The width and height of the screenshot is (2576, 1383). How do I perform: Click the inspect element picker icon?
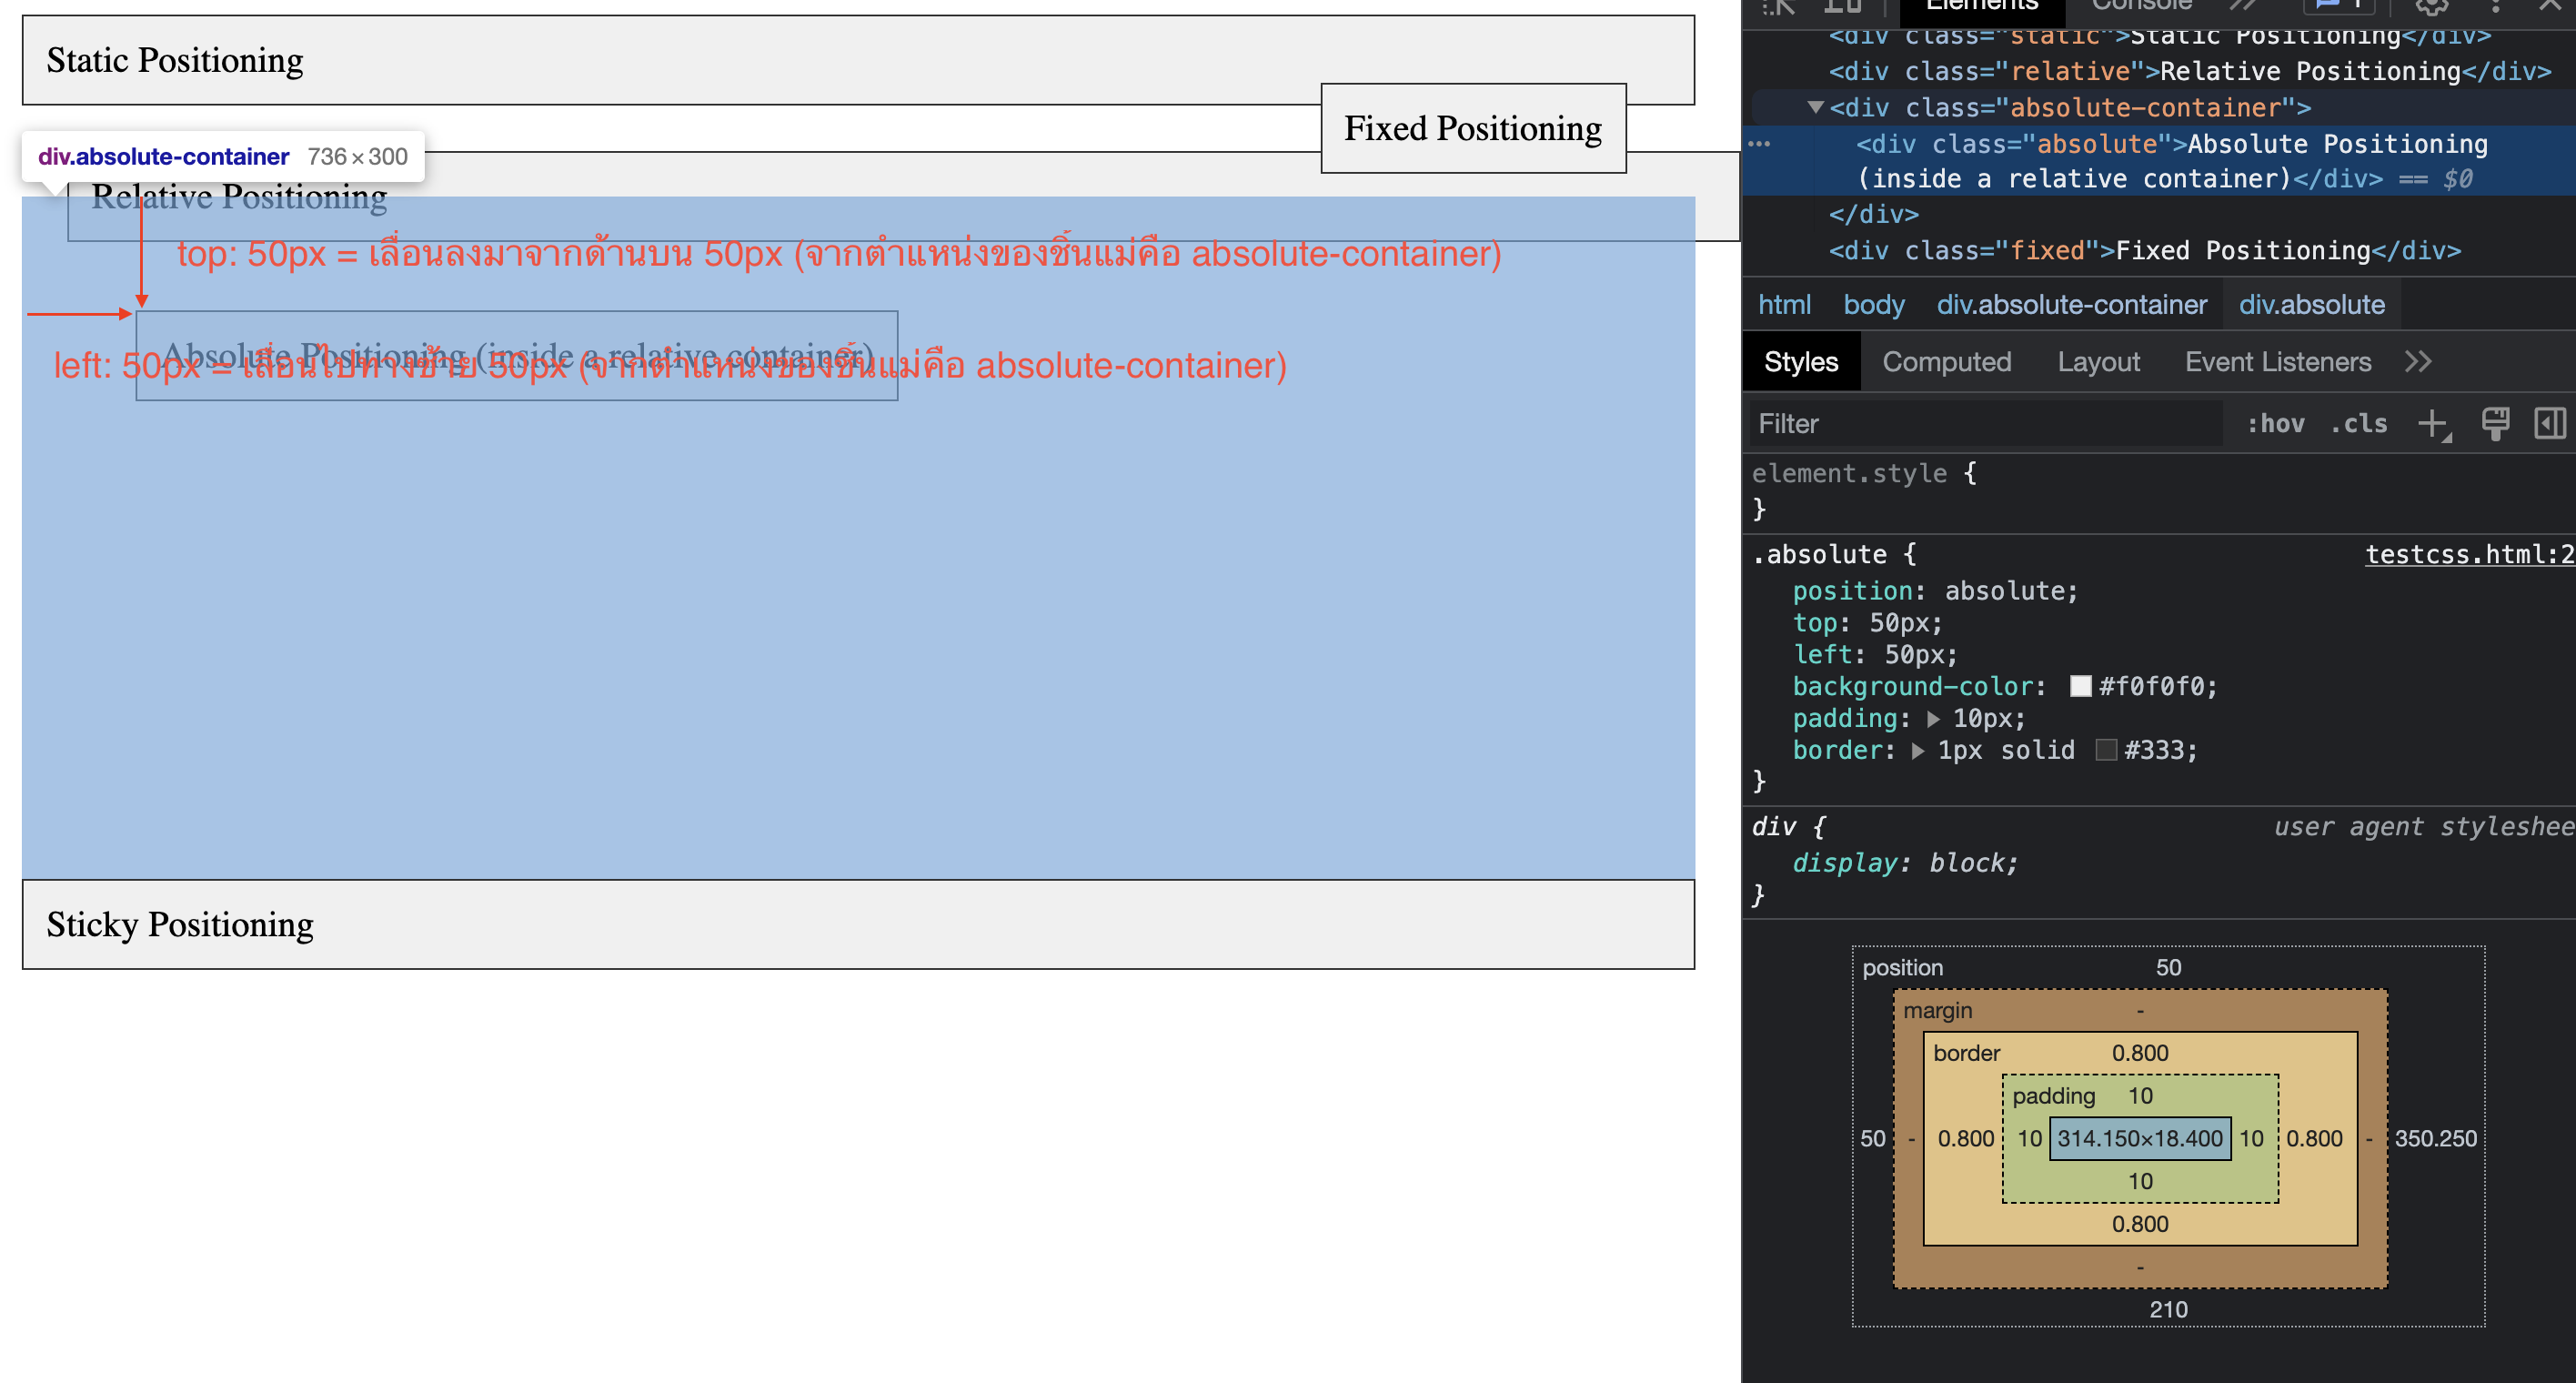pyautogui.click(x=1780, y=6)
